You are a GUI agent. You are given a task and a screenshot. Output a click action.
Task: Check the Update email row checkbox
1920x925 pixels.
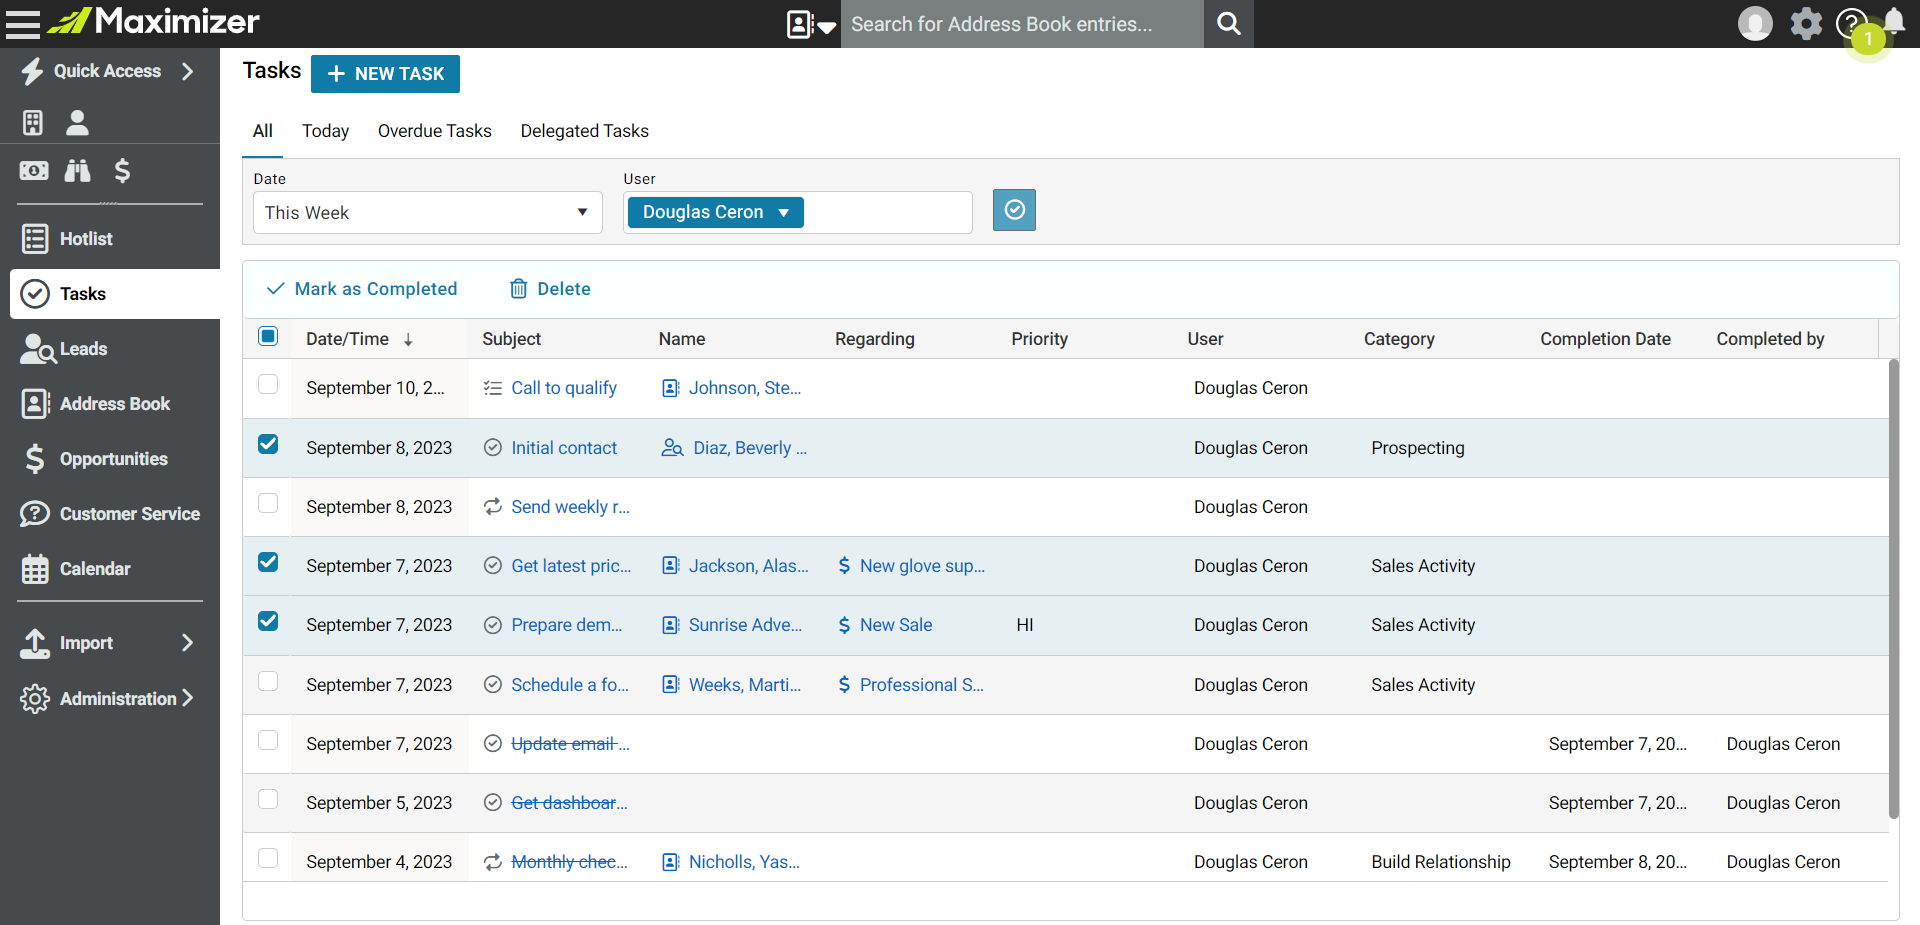click(x=268, y=740)
